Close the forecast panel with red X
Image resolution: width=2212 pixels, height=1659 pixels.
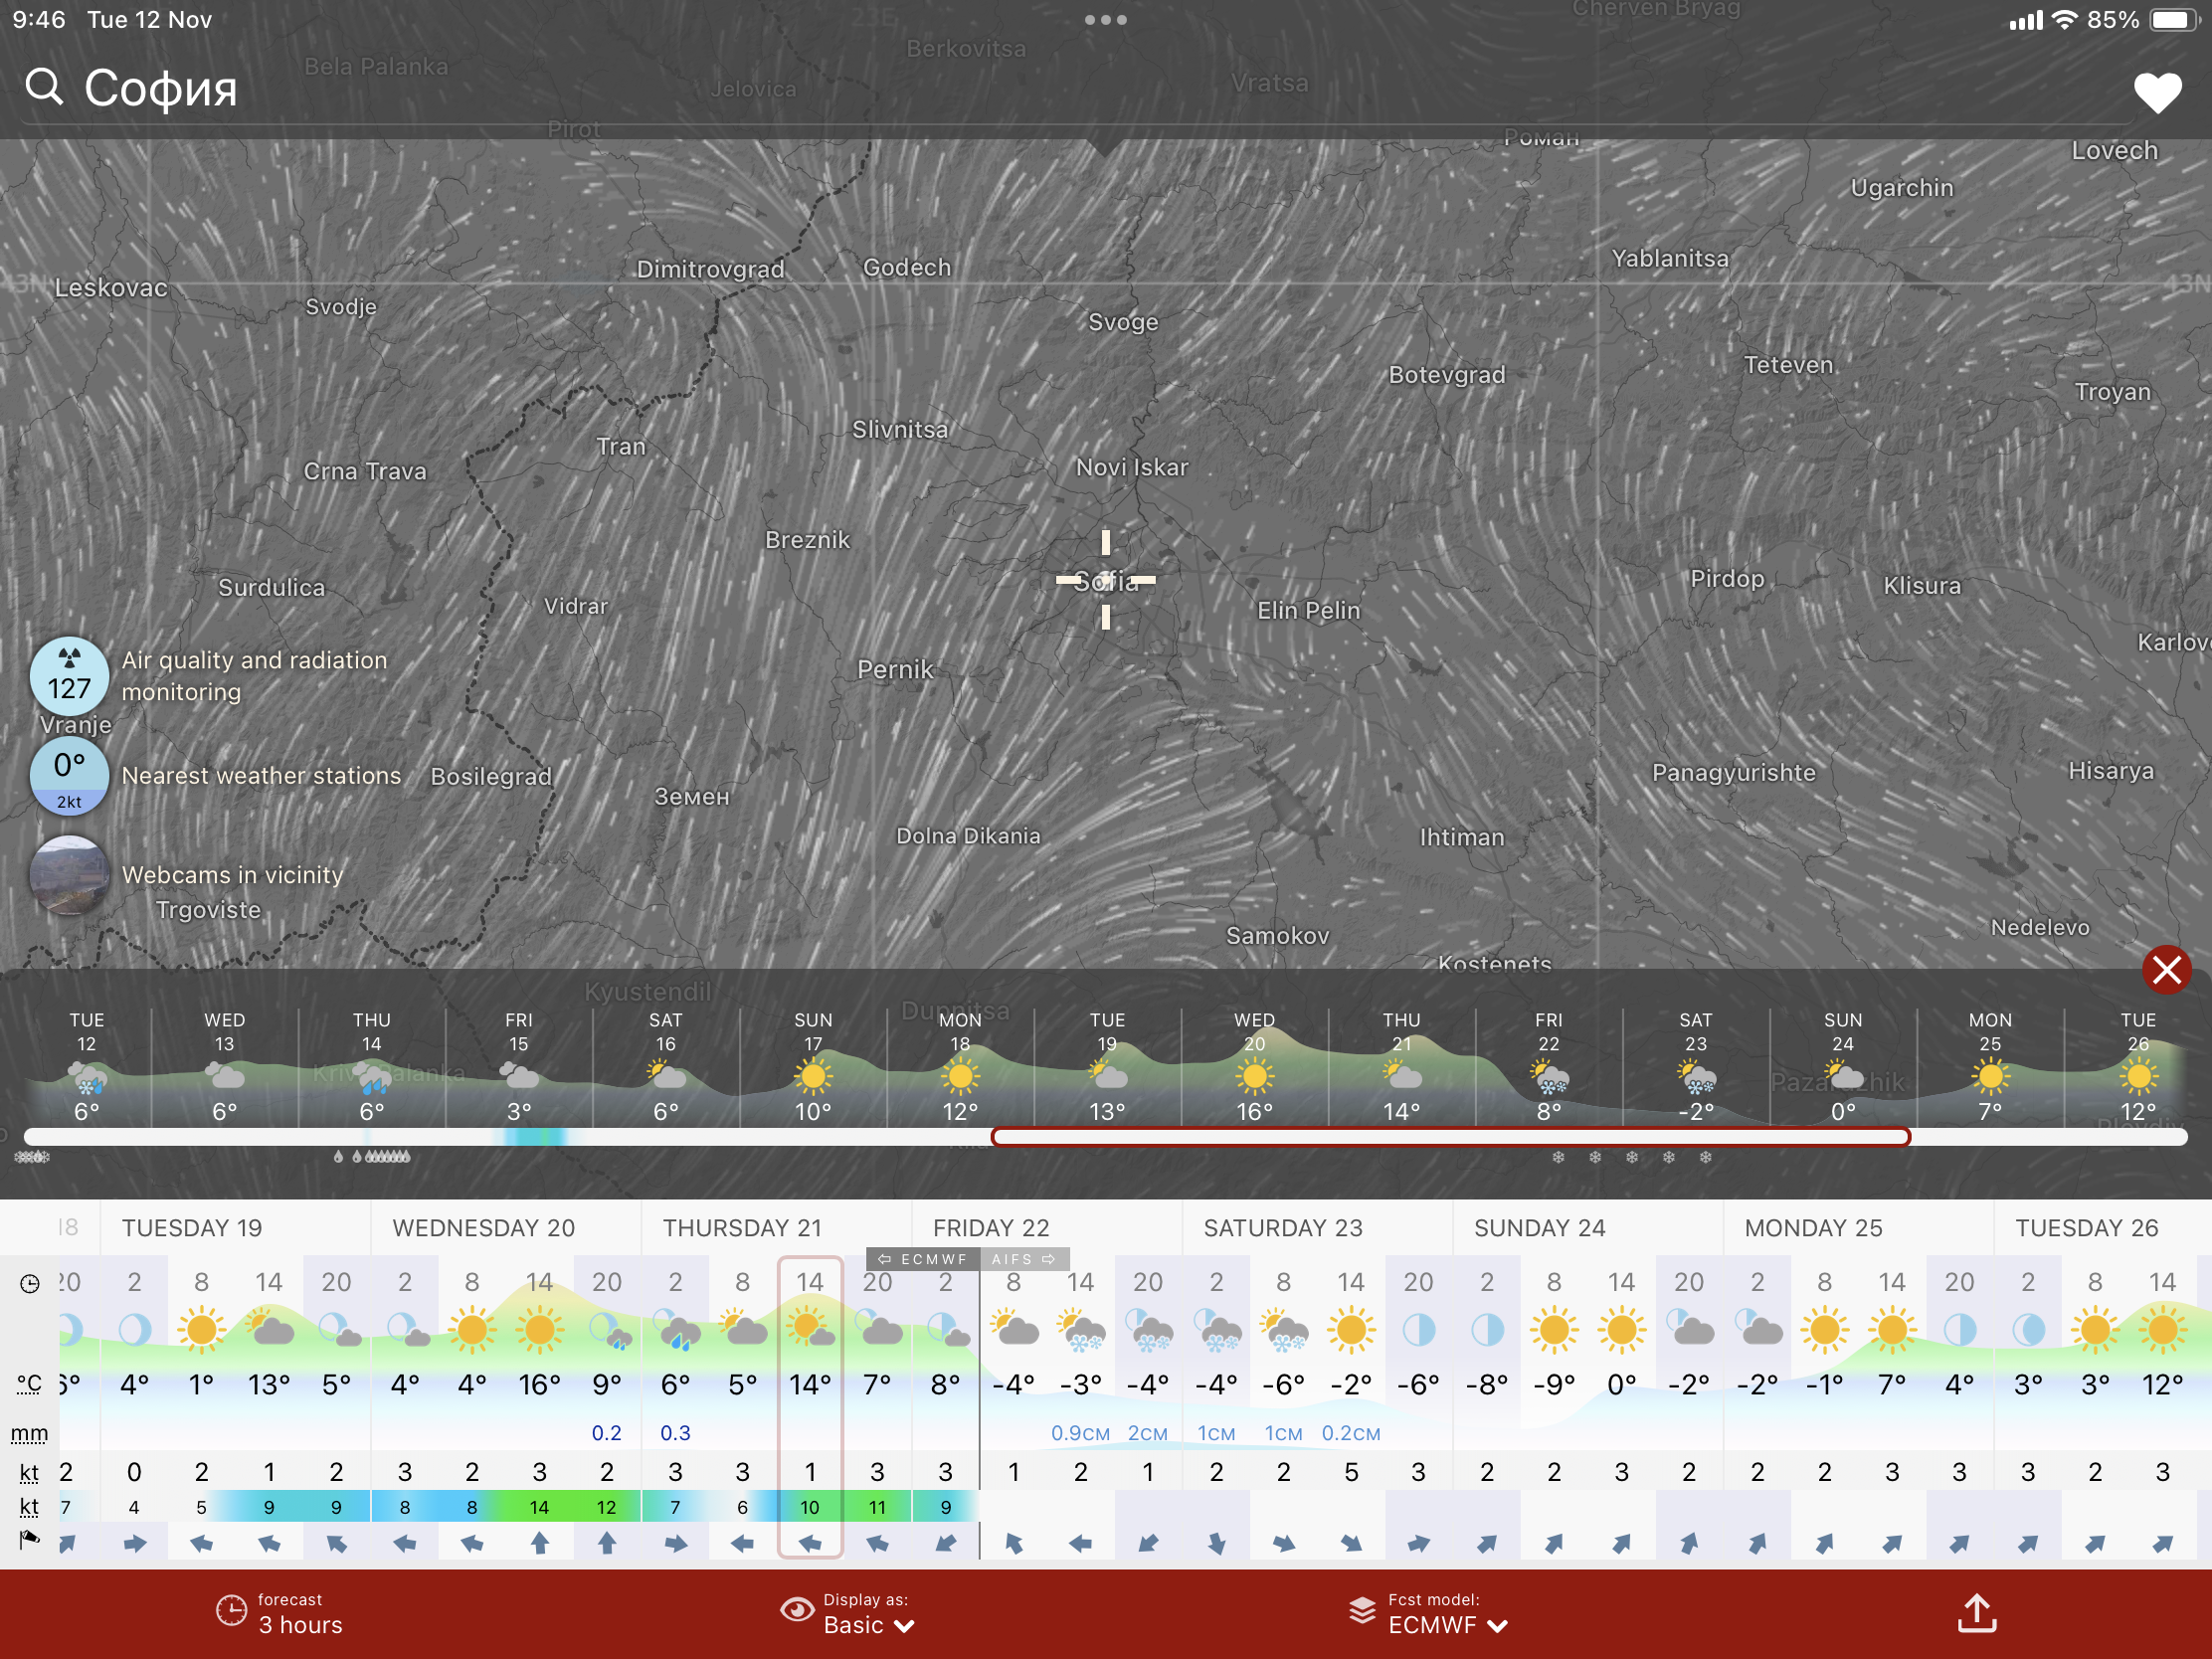point(2166,969)
